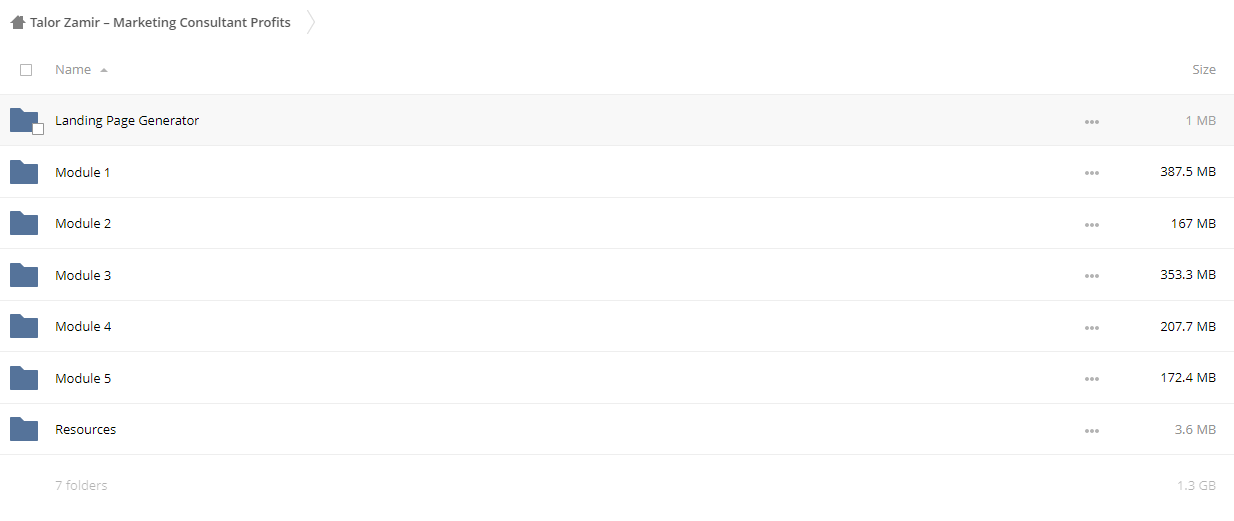Show actions menu for Landing Page Generator

(x=1091, y=122)
